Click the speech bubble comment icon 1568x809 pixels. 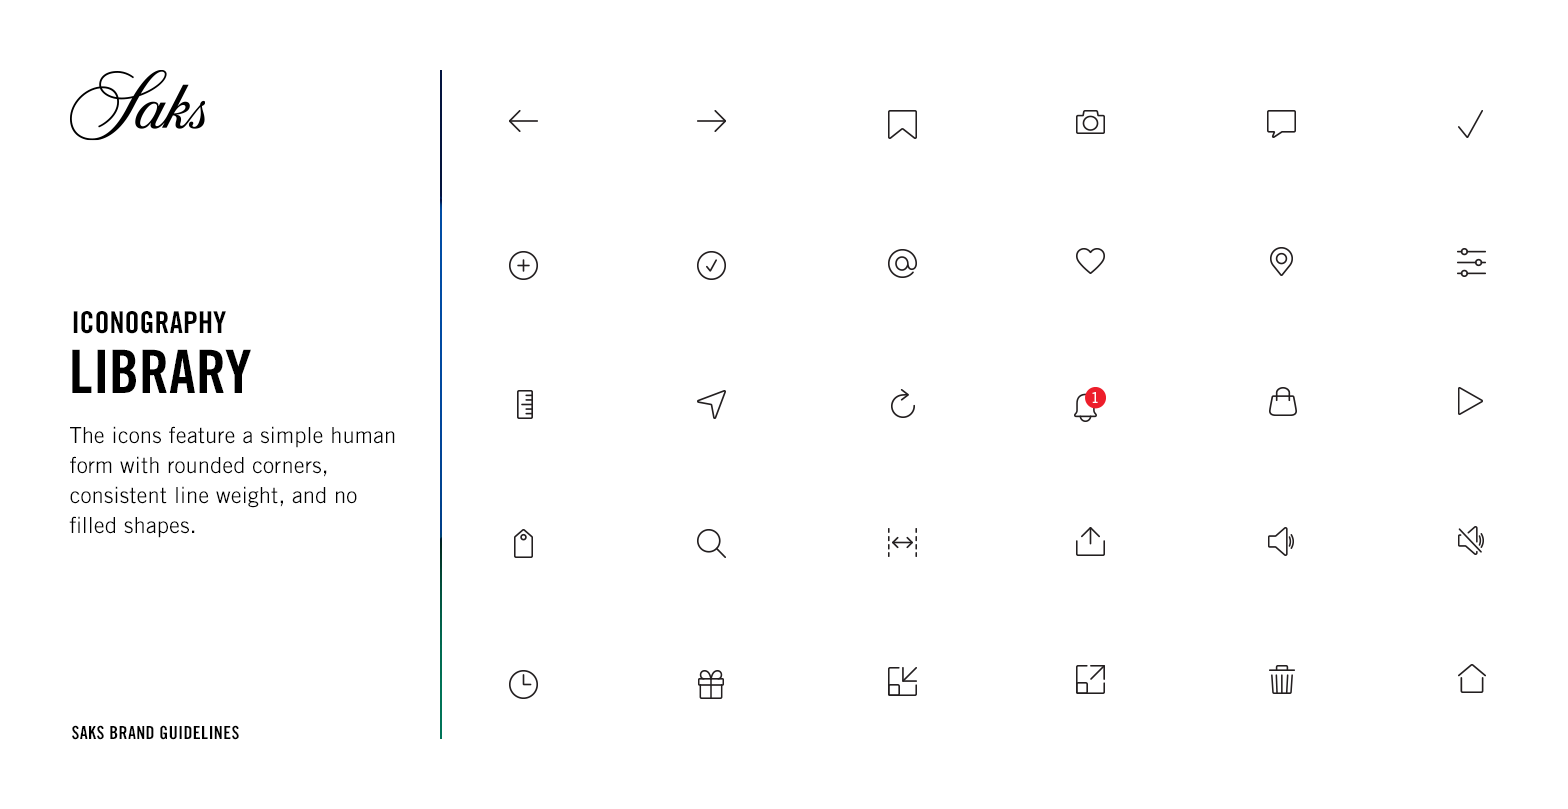click(1281, 124)
